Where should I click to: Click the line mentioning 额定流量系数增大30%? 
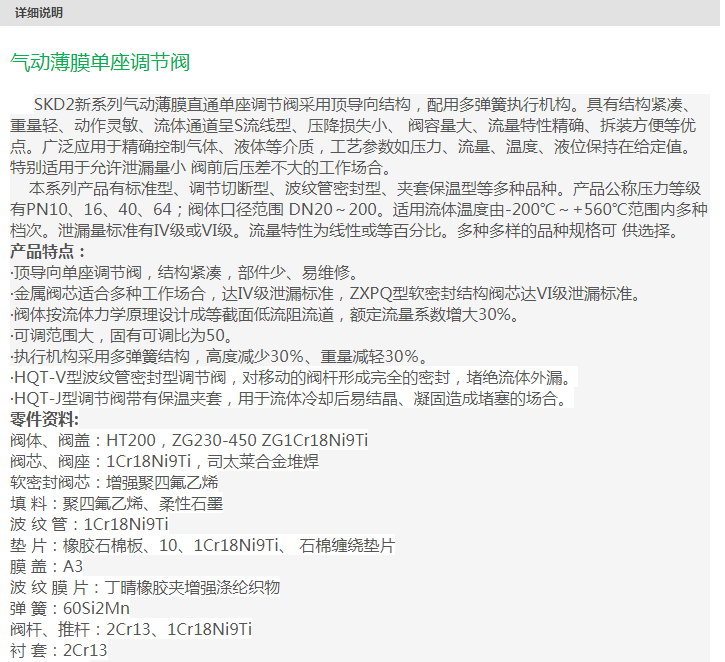point(264,315)
